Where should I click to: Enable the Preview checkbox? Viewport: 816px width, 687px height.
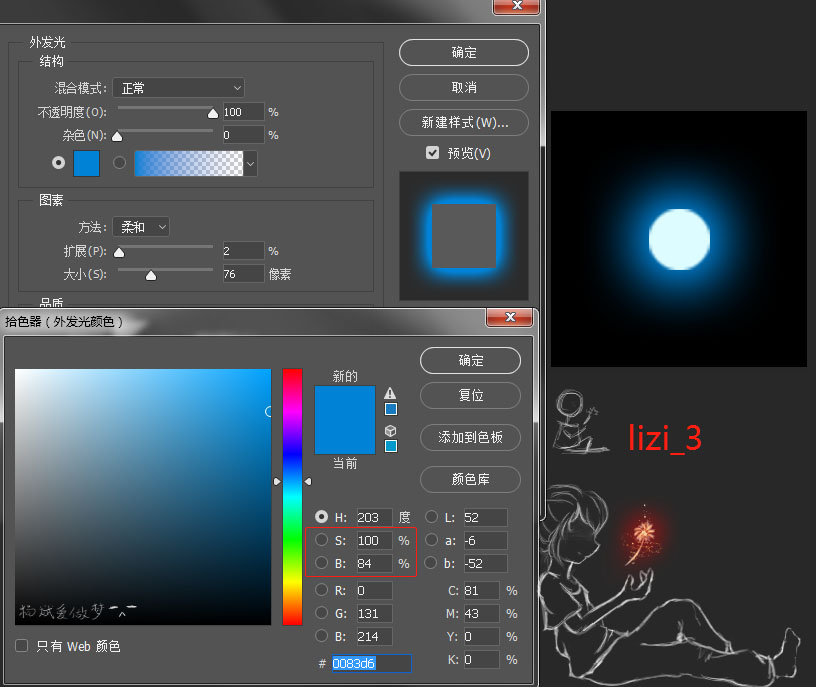click(432, 153)
